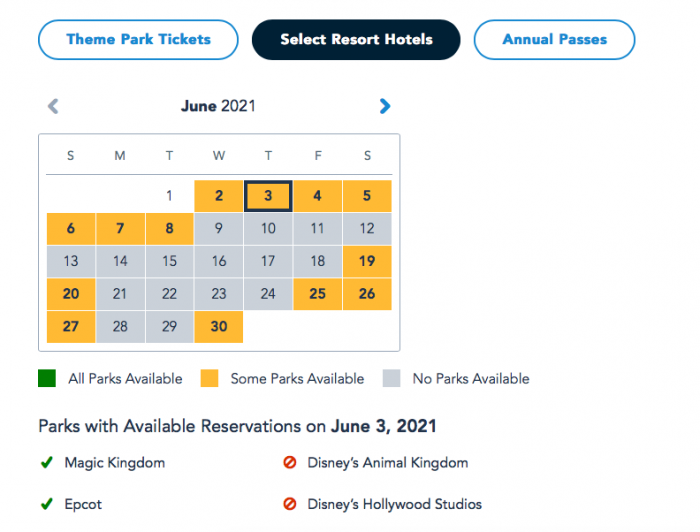Screen dimensions: 700x532
Task: Click yellow Some Parks Available swatch
Action: click(209, 379)
